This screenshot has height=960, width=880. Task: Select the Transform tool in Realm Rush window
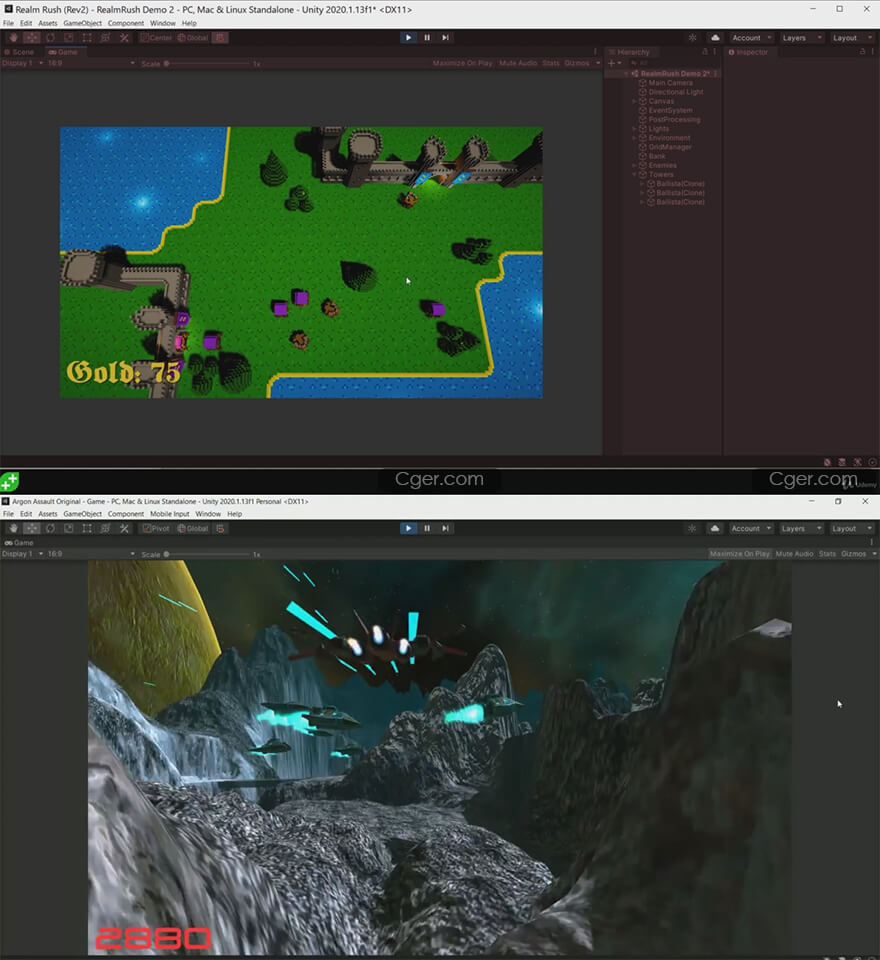pyautogui.click(x=105, y=38)
